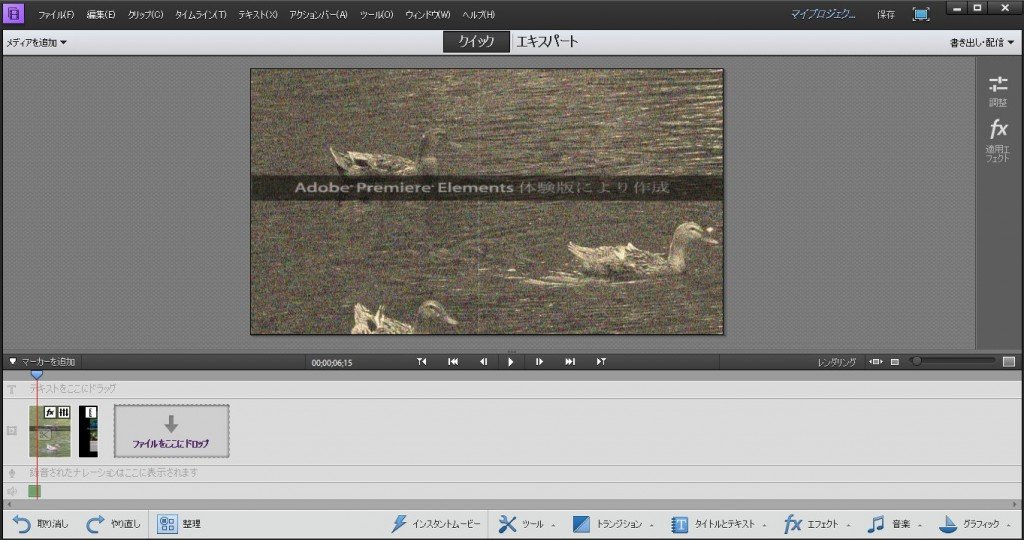This screenshot has width=1024, height=540.
Task: Redo with やり直し
Action: (114, 524)
